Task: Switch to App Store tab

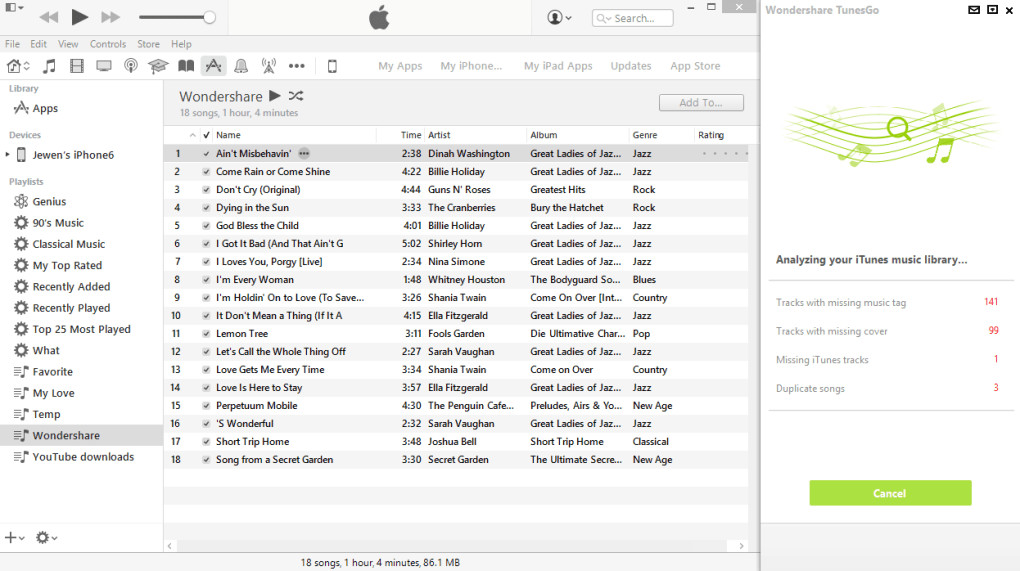Action: point(695,66)
